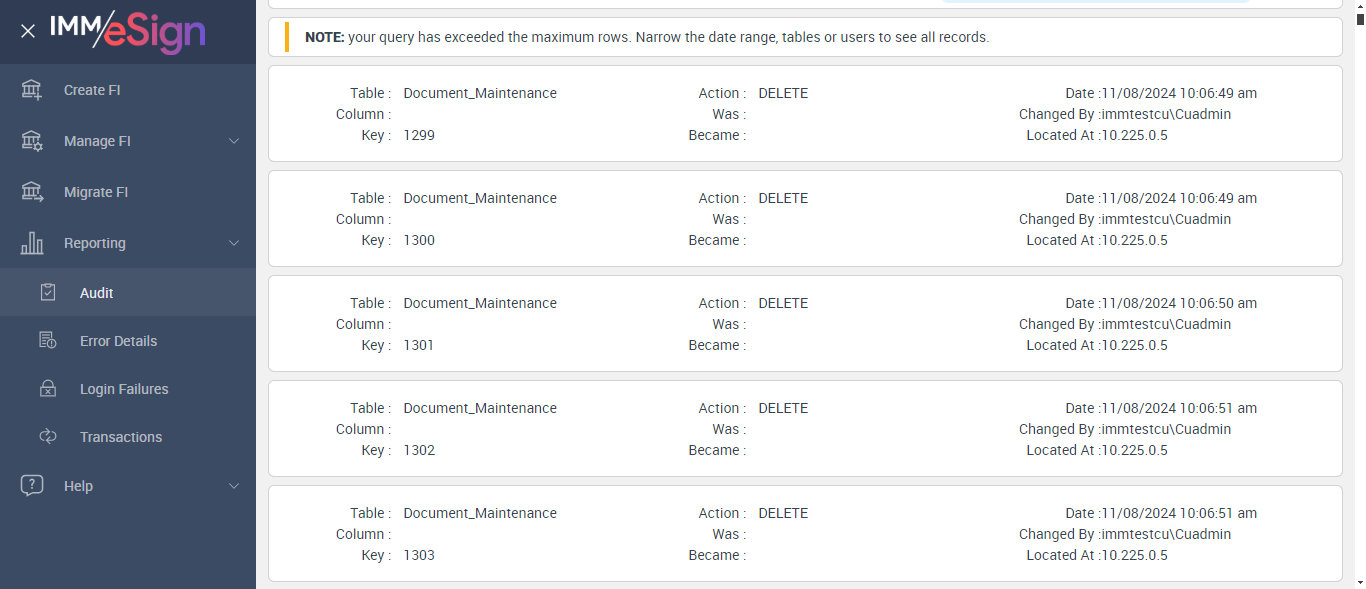Click the Create FI bank icon
The image size is (1366, 589).
[32, 90]
